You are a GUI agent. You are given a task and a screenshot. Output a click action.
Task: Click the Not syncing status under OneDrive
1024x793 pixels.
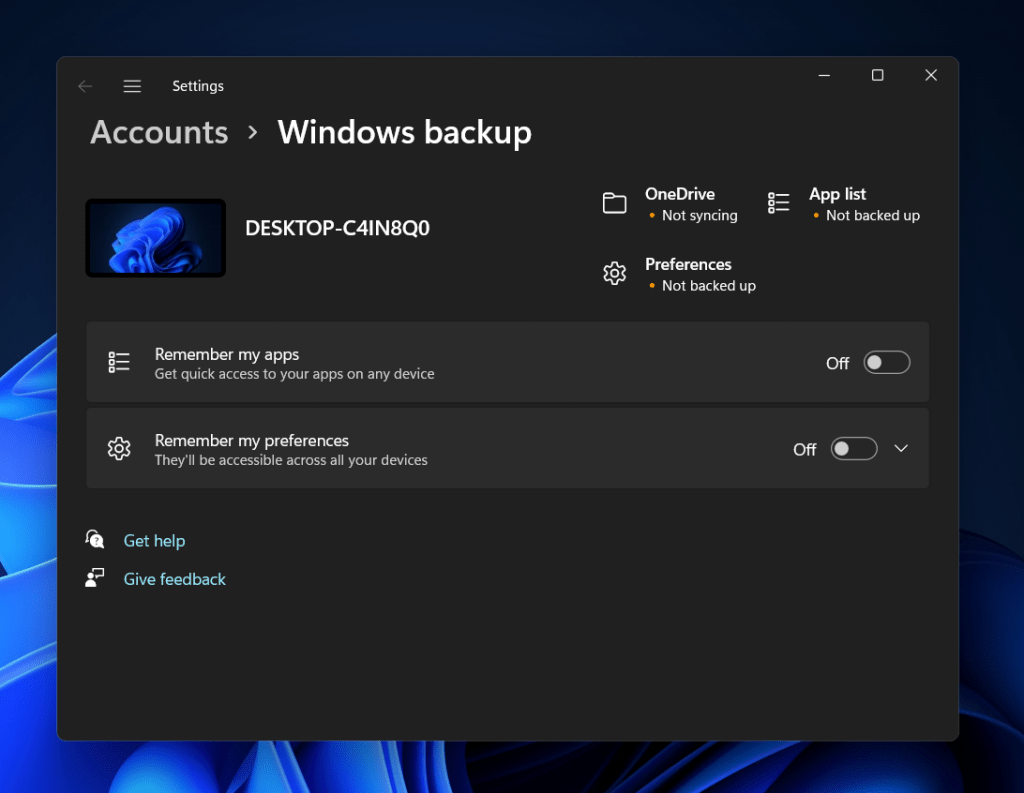[x=699, y=215]
